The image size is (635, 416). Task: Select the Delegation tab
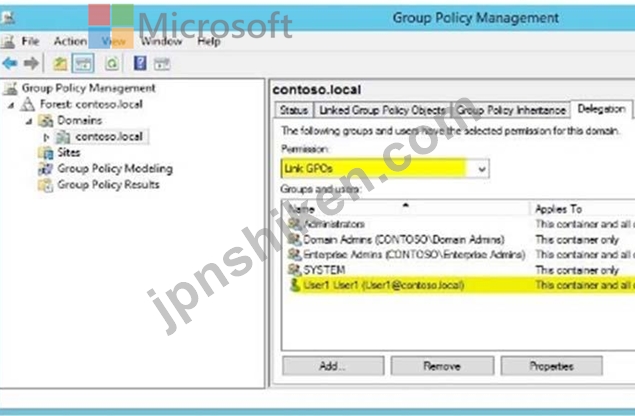pos(601,109)
